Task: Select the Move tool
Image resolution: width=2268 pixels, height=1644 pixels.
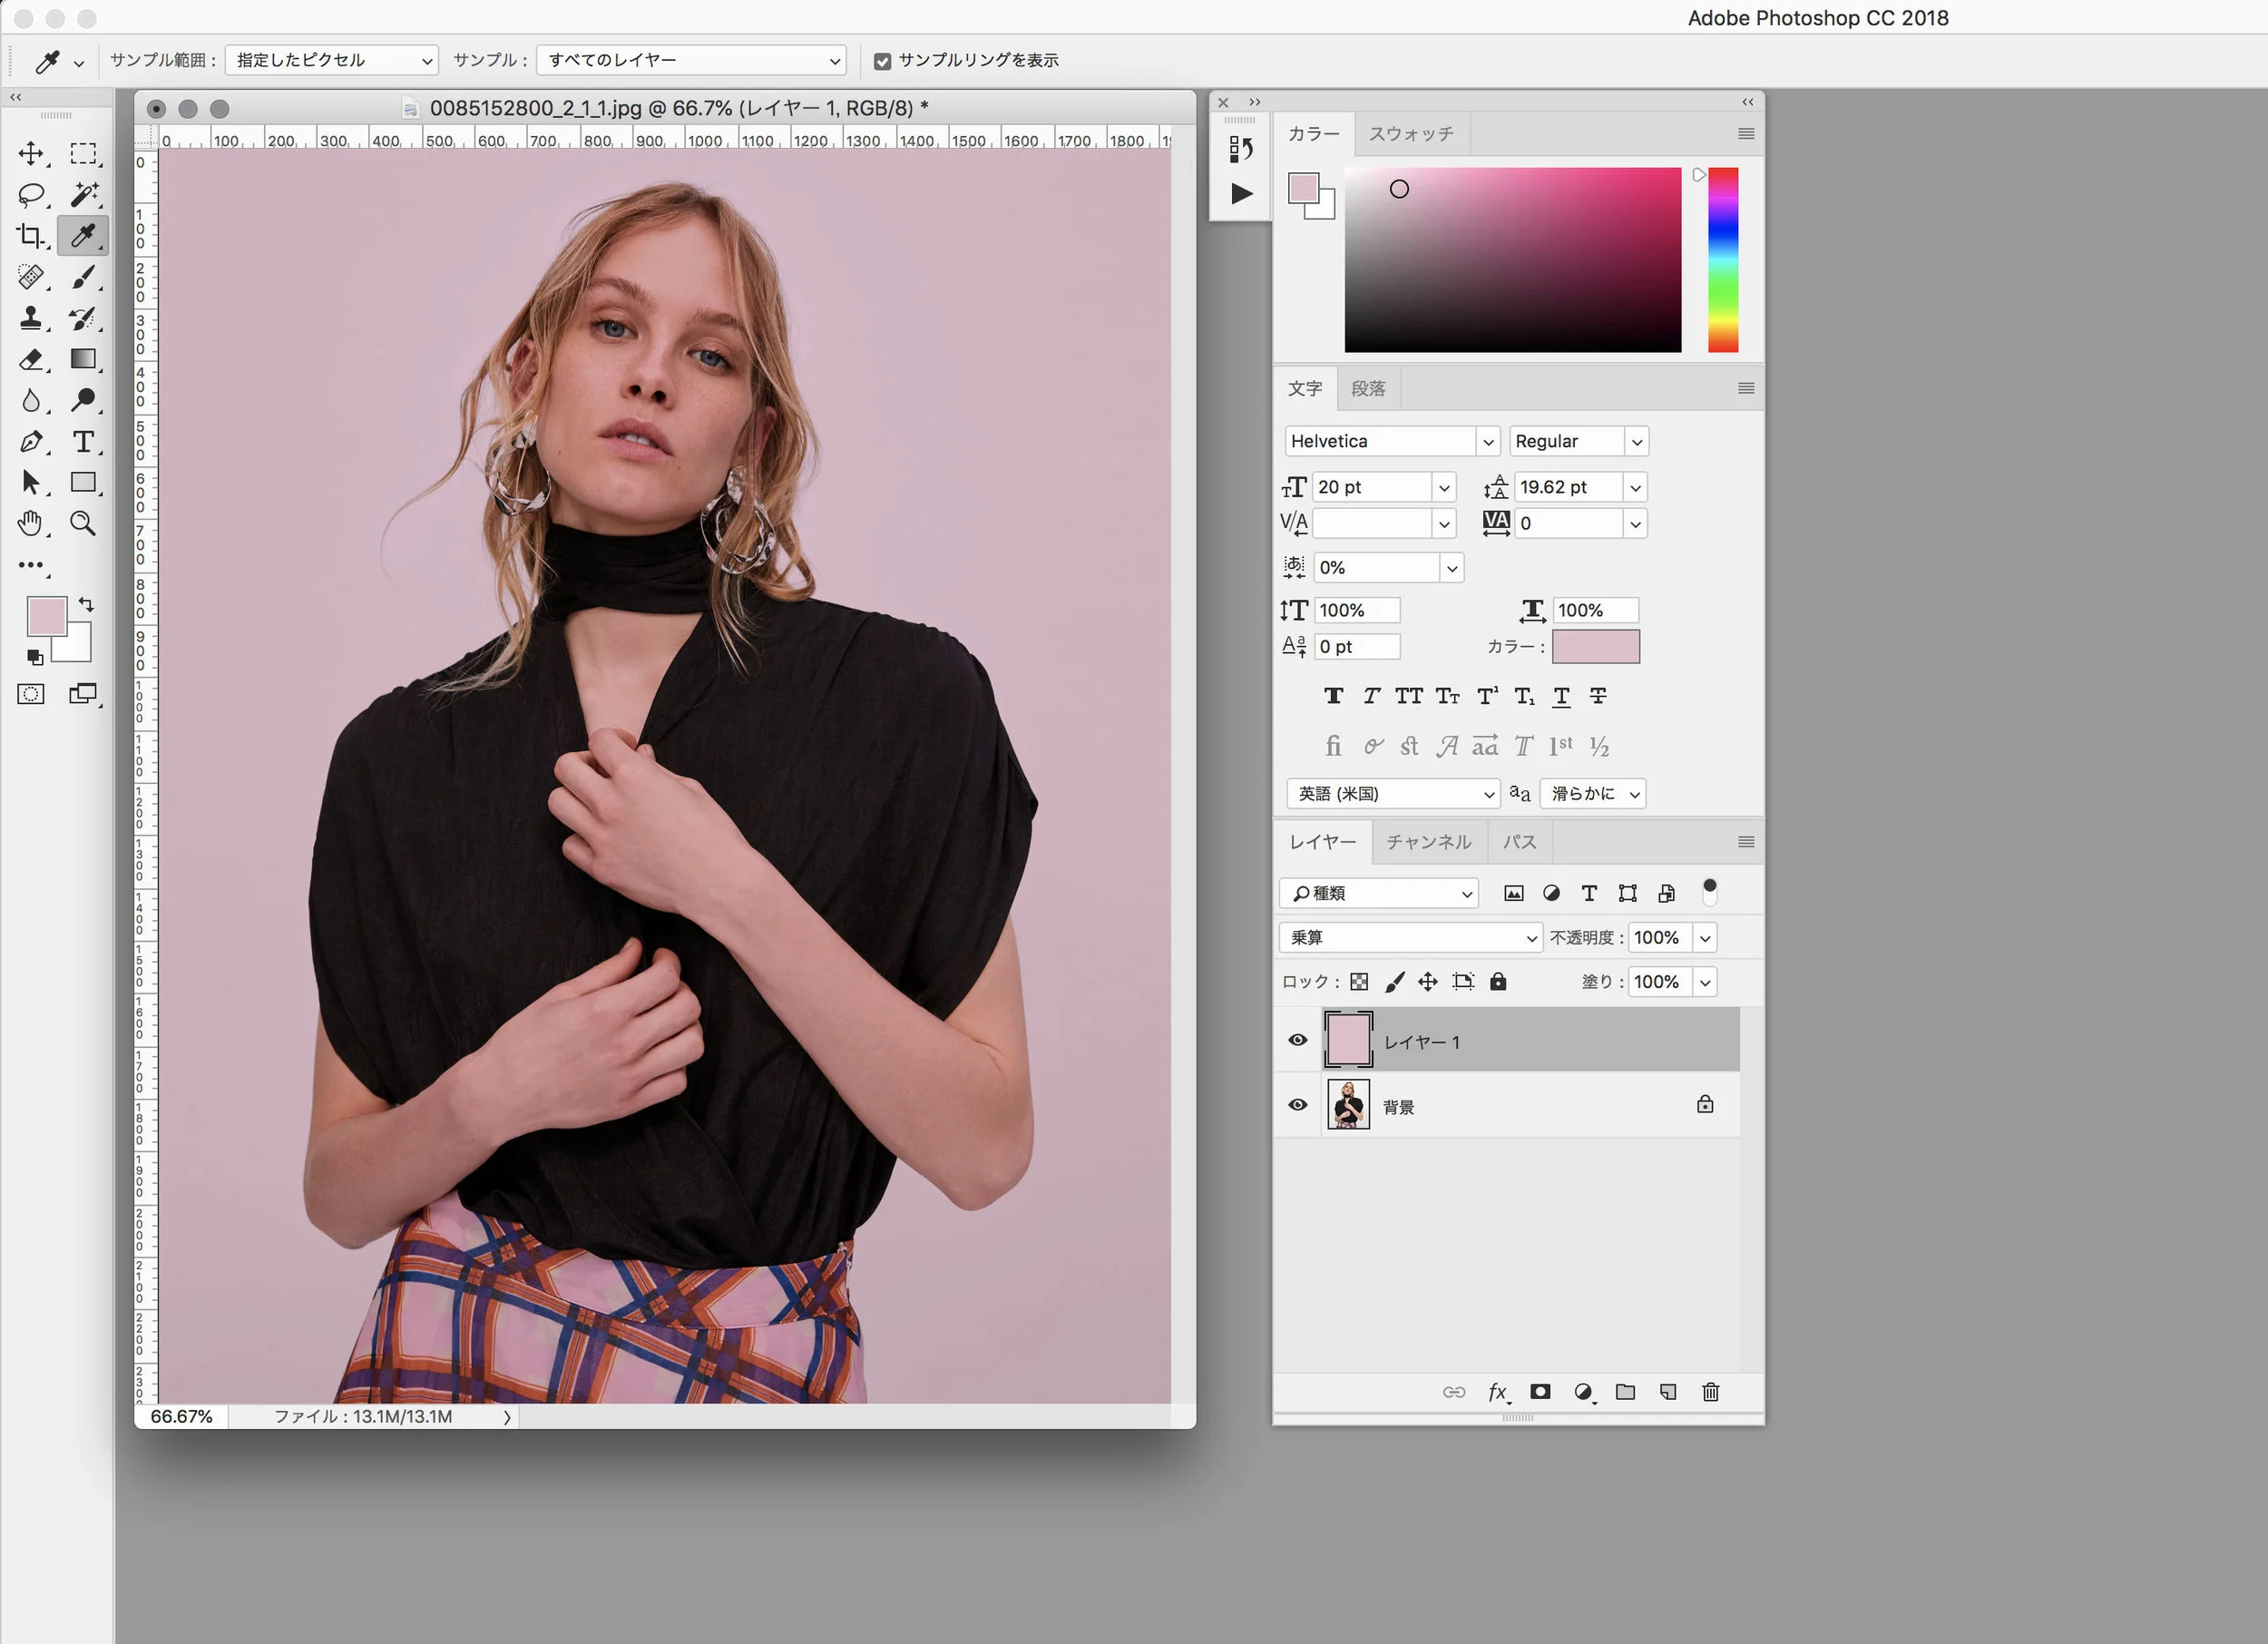Action: (x=31, y=153)
